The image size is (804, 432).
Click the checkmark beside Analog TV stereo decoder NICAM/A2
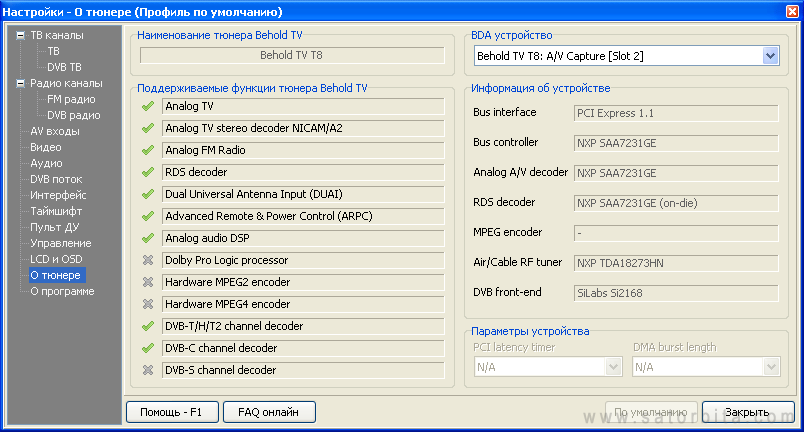tap(148, 128)
